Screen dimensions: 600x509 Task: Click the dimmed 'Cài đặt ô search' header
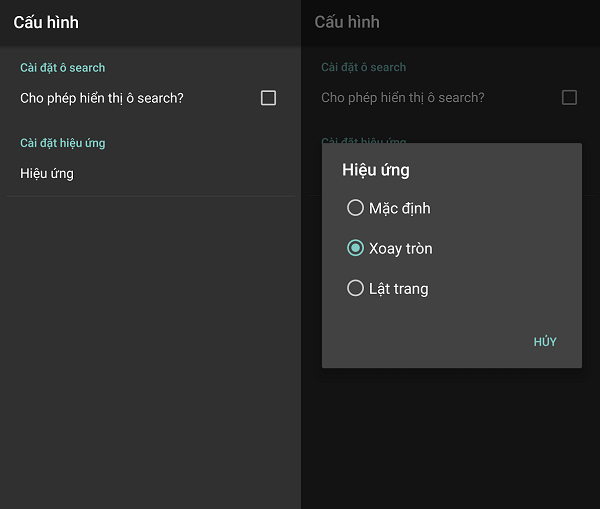pyautogui.click(x=363, y=68)
